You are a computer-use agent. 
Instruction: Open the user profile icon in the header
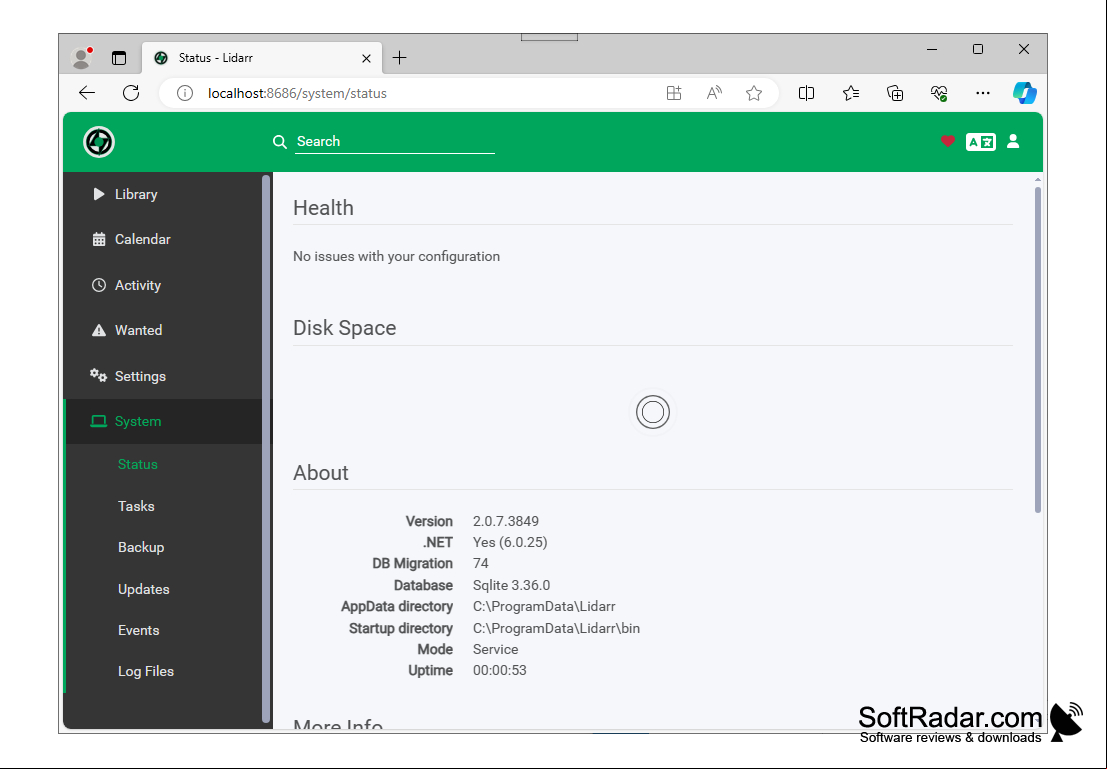click(1013, 141)
